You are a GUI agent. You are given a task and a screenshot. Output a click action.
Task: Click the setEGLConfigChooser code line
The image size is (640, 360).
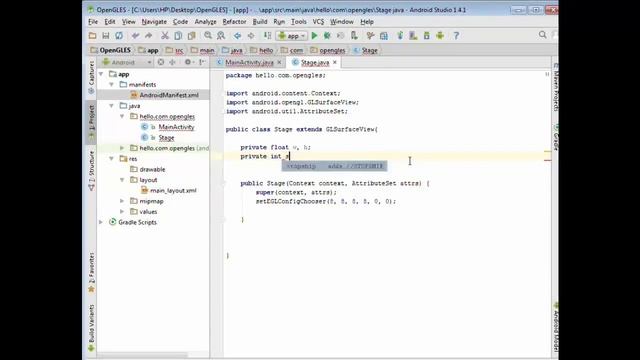tap(326, 201)
